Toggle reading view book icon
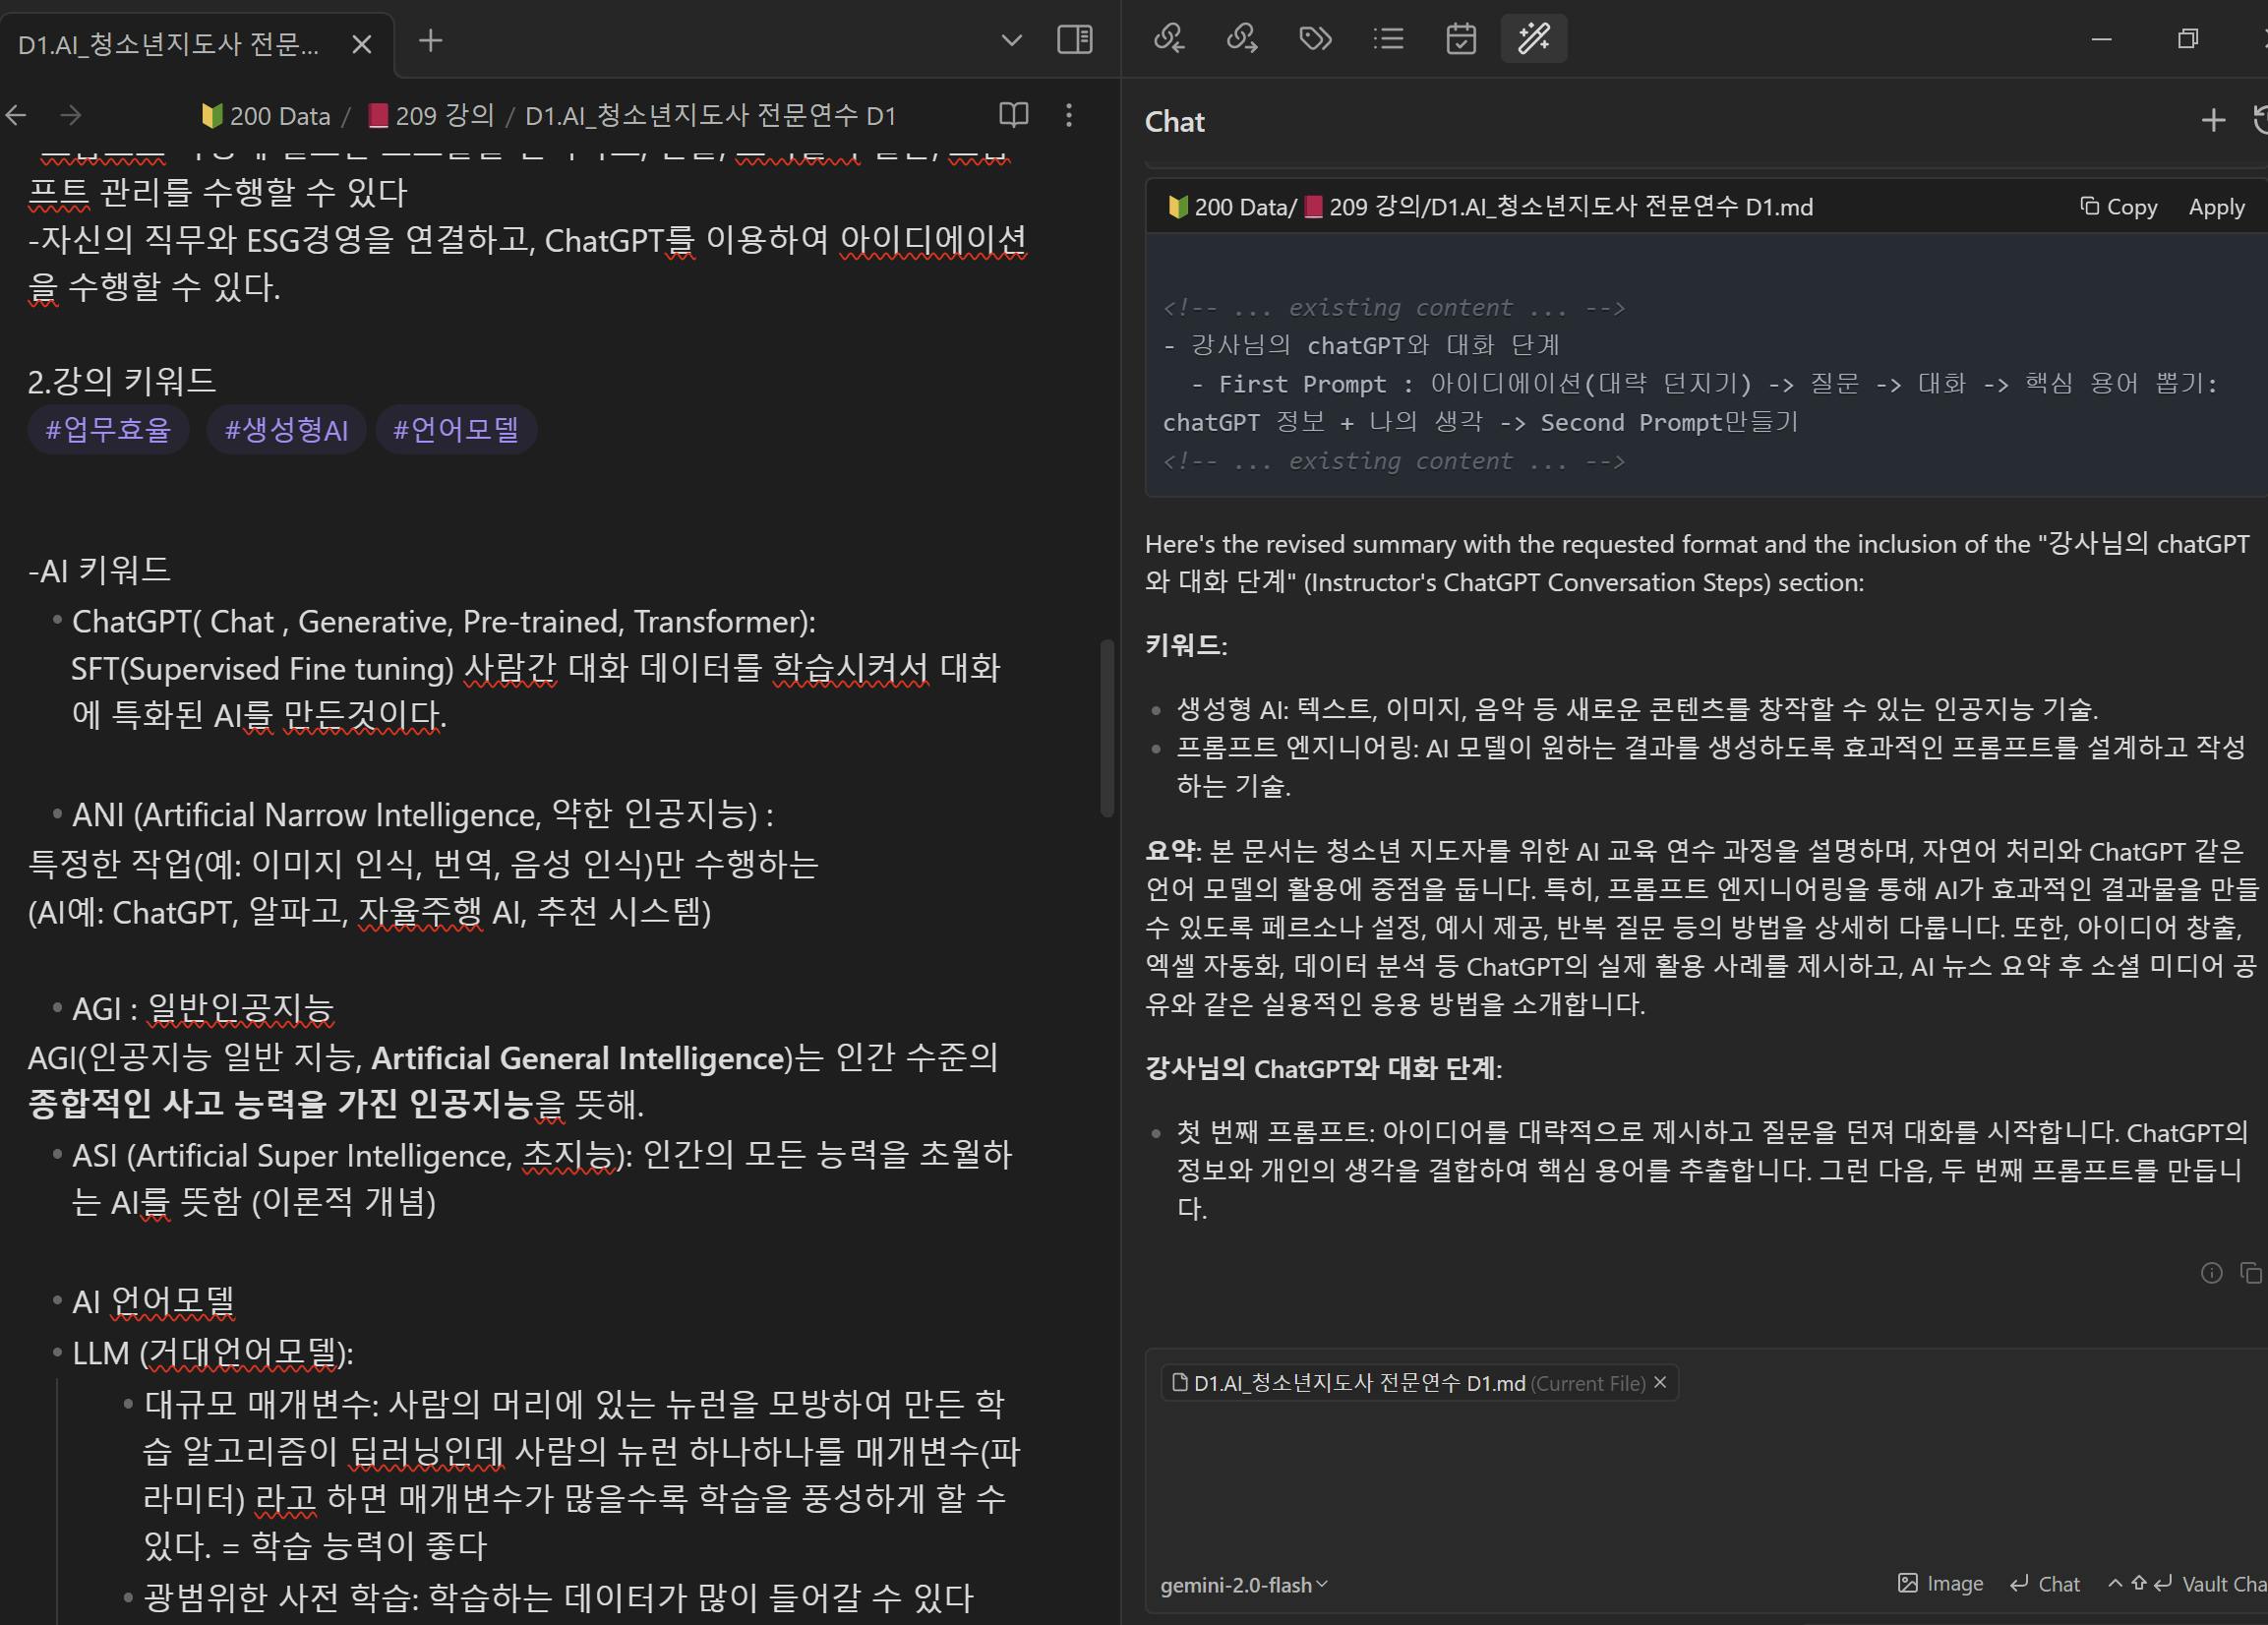2268x1625 pixels. [1013, 115]
